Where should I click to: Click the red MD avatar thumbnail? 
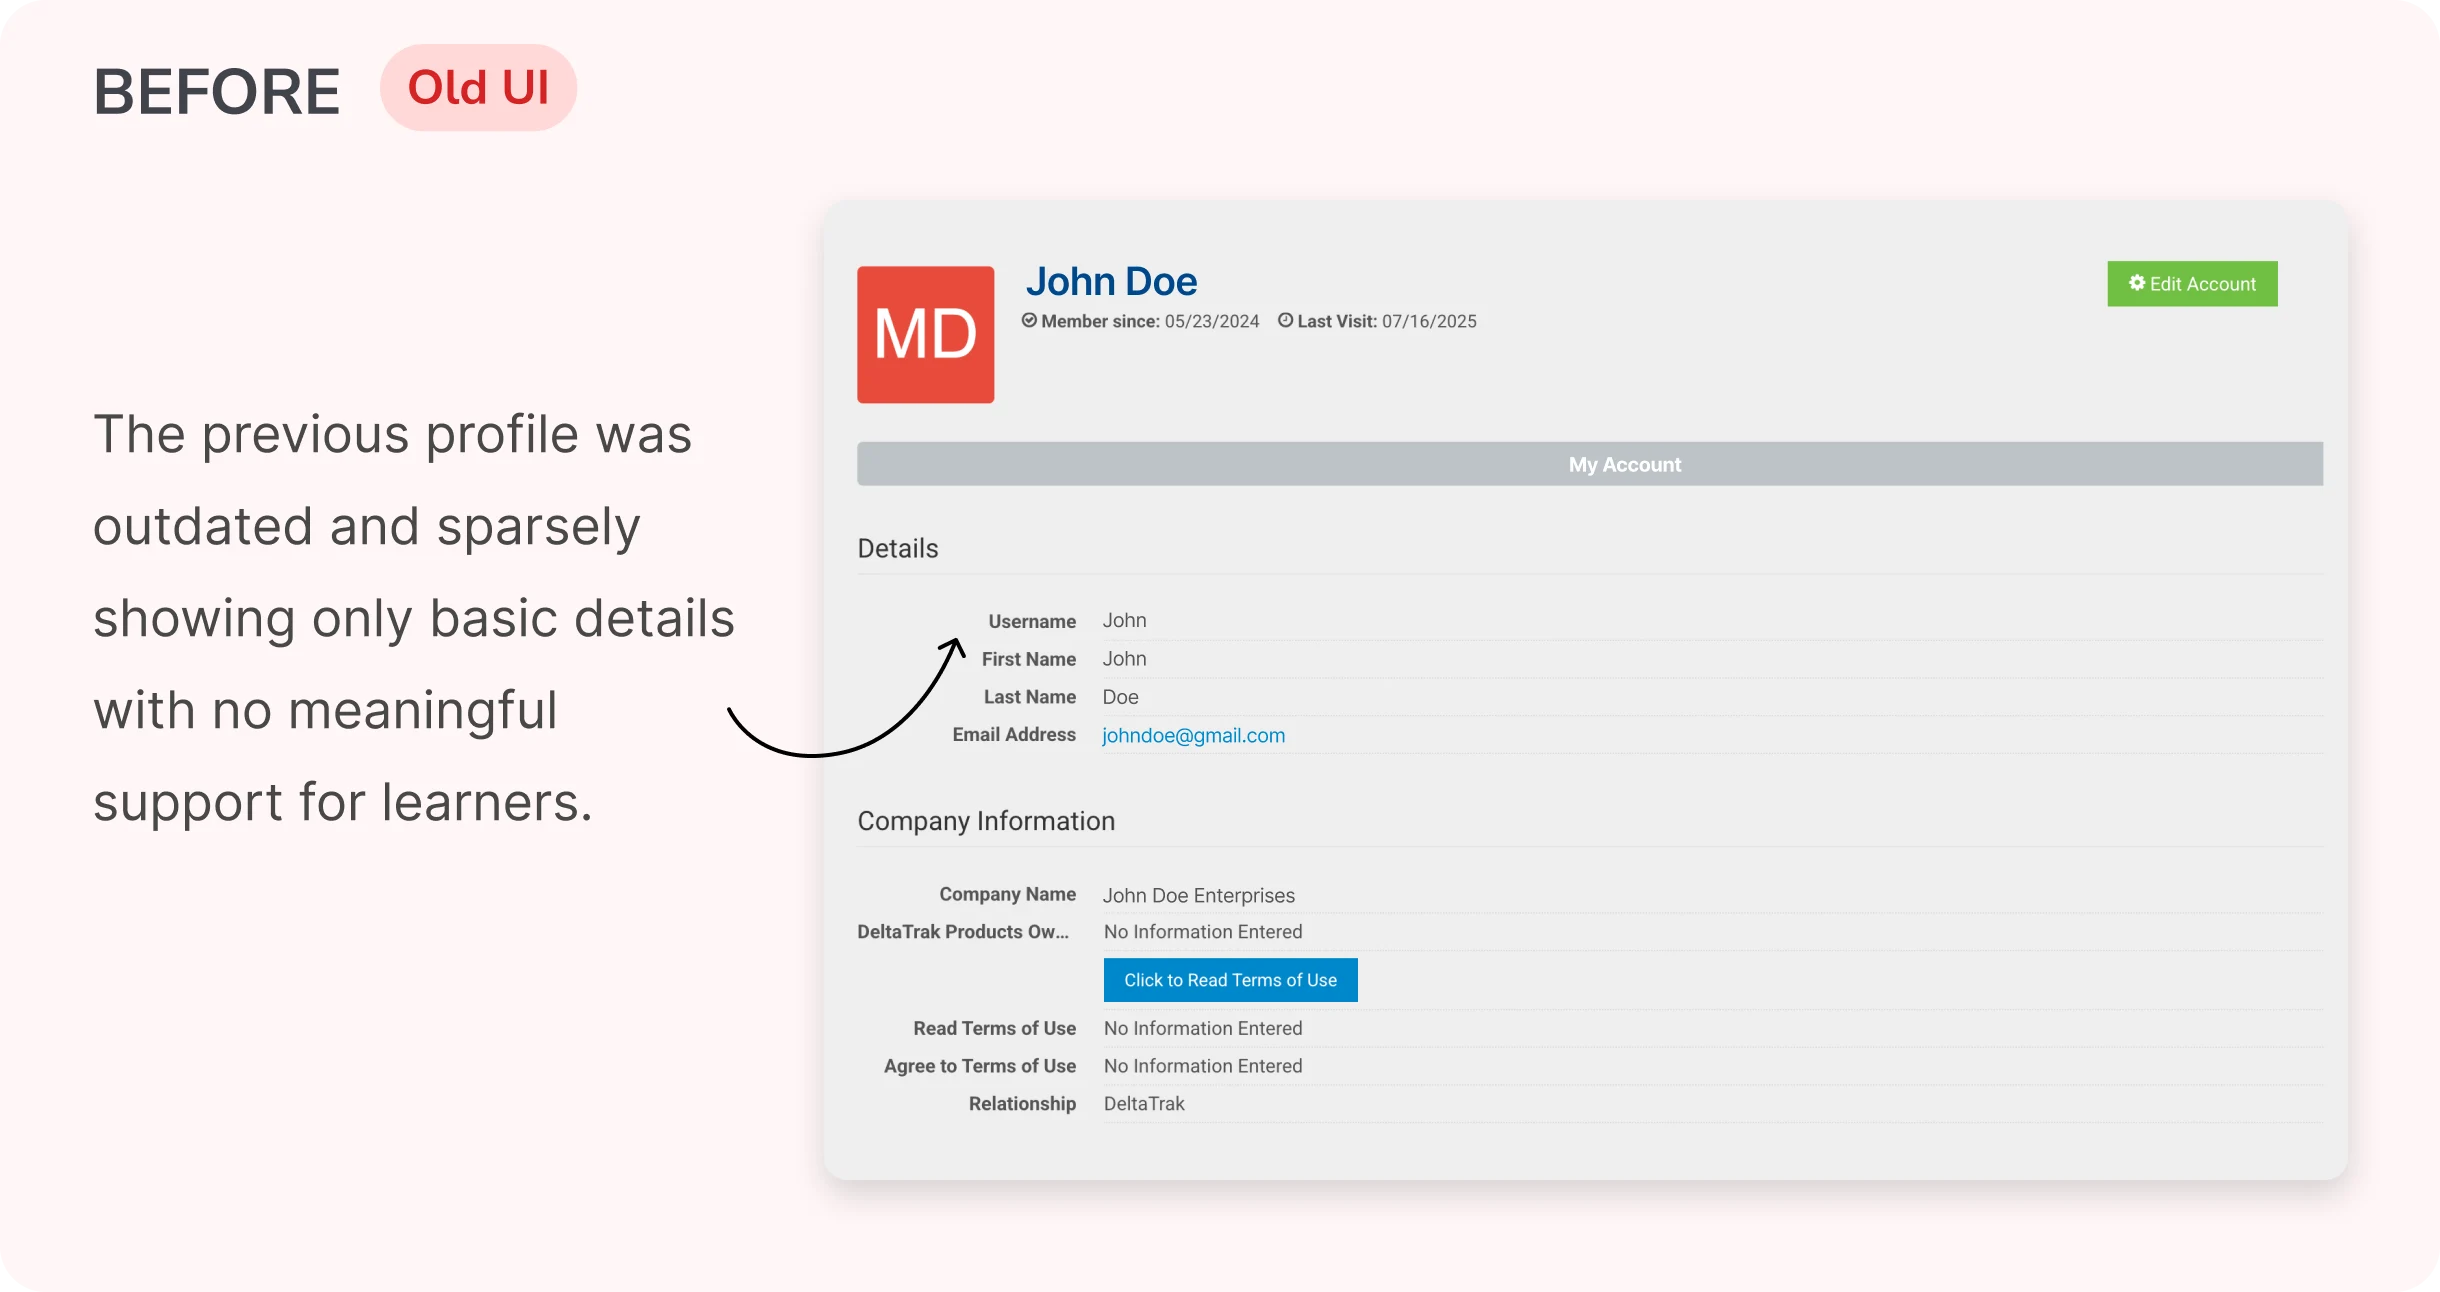point(925,334)
